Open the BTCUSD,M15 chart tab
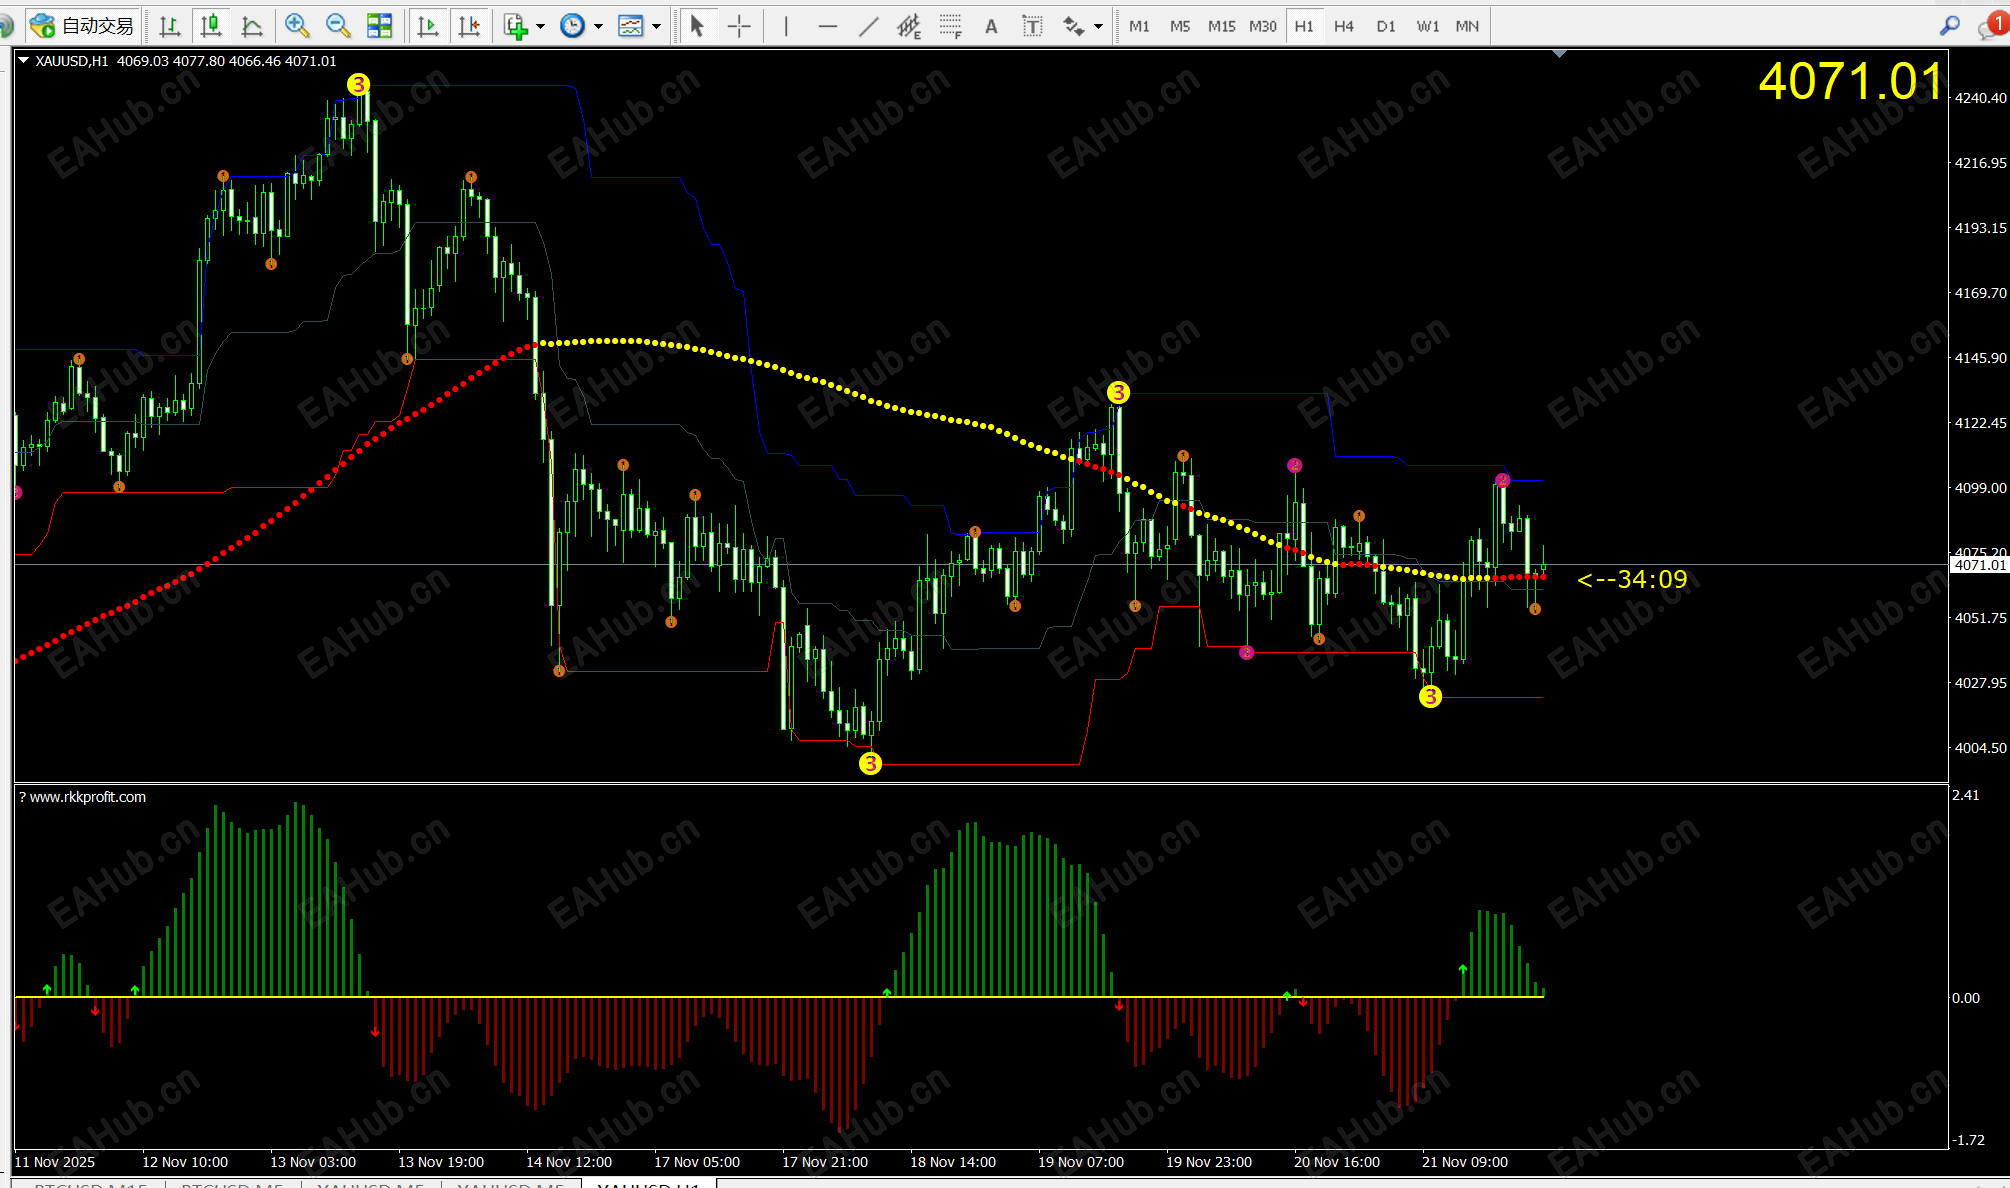This screenshot has height=1188, width=2010. pyautogui.click(x=90, y=1184)
